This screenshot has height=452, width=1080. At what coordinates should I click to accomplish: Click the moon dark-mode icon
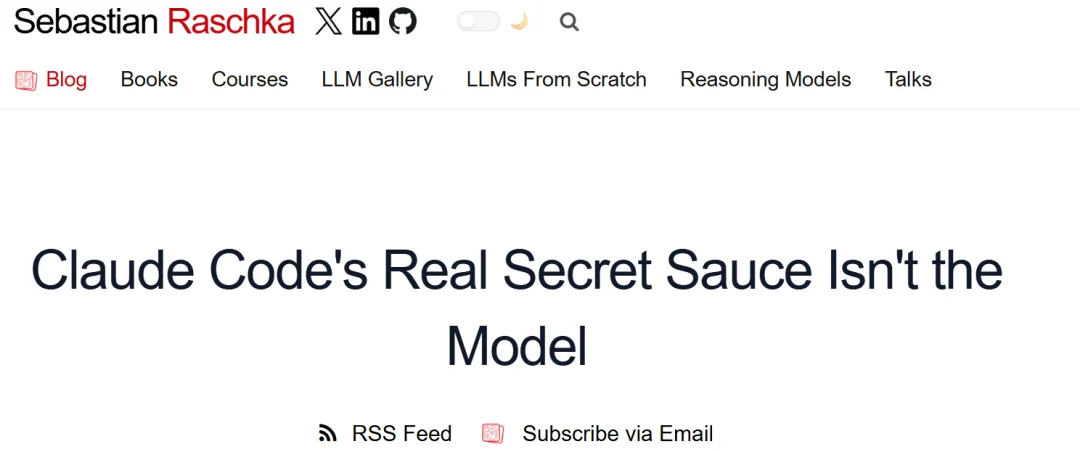click(519, 22)
